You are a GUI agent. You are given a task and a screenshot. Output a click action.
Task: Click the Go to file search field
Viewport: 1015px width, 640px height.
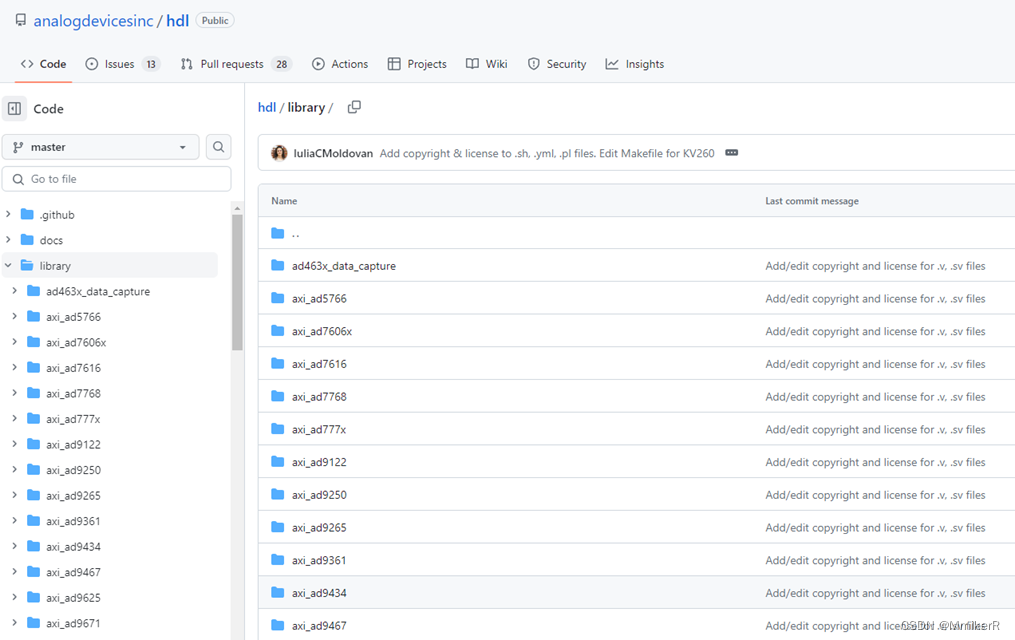[117, 179]
